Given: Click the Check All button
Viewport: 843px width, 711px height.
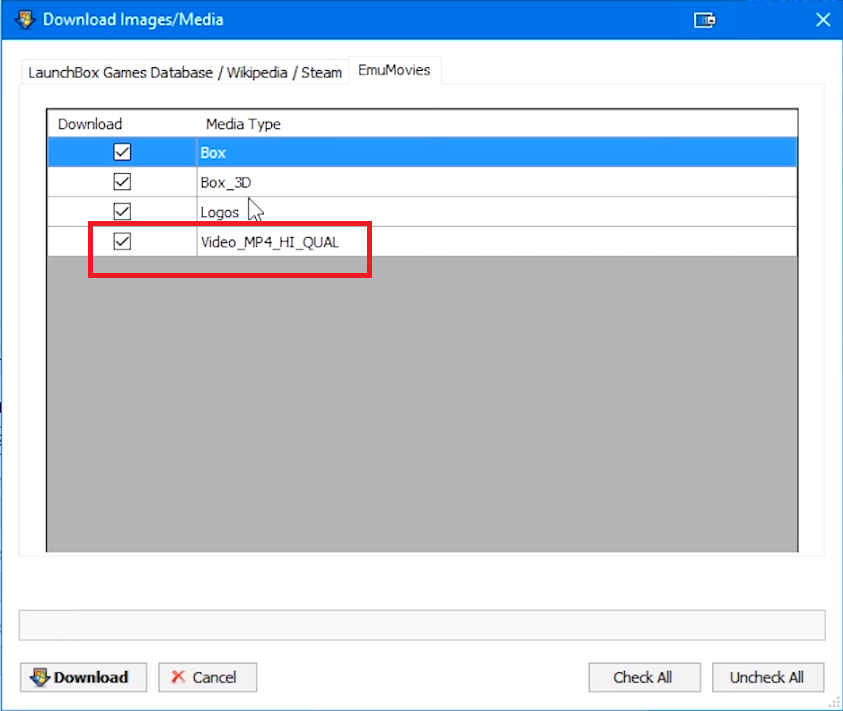Looking at the screenshot, I should pyautogui.click(x=643, y=677).
